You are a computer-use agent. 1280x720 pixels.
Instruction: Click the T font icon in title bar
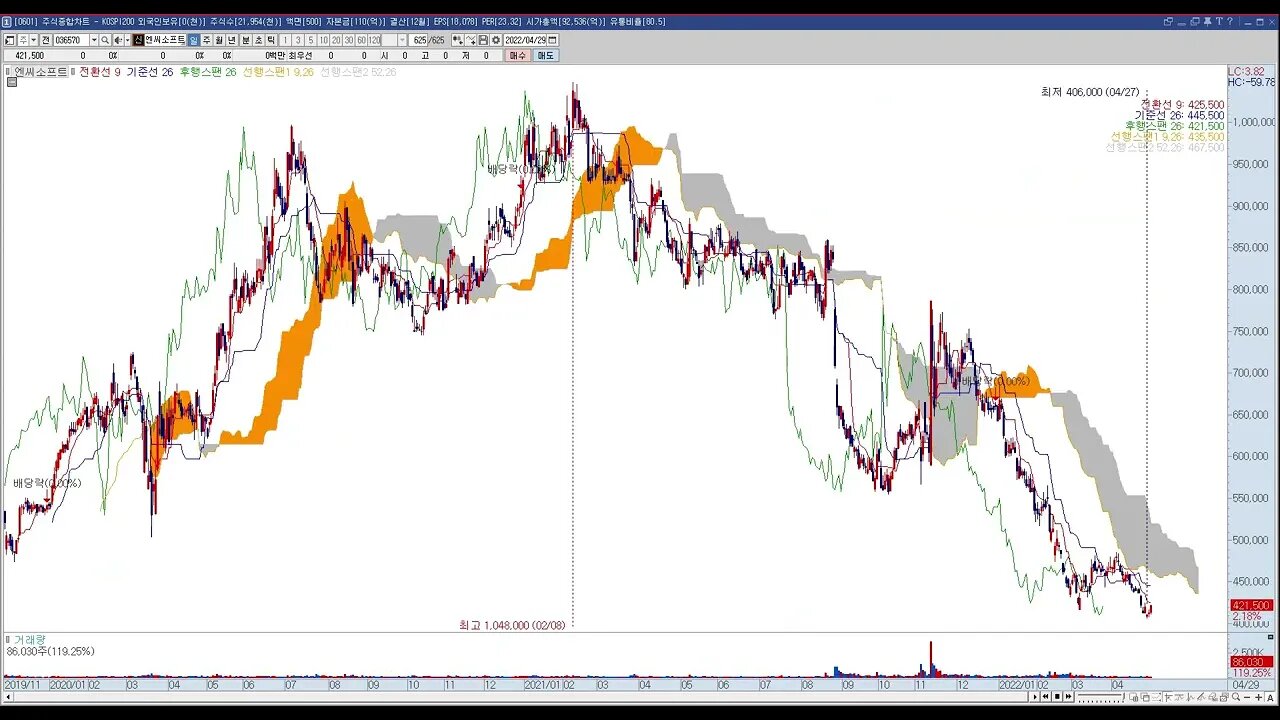(1219, 21)
